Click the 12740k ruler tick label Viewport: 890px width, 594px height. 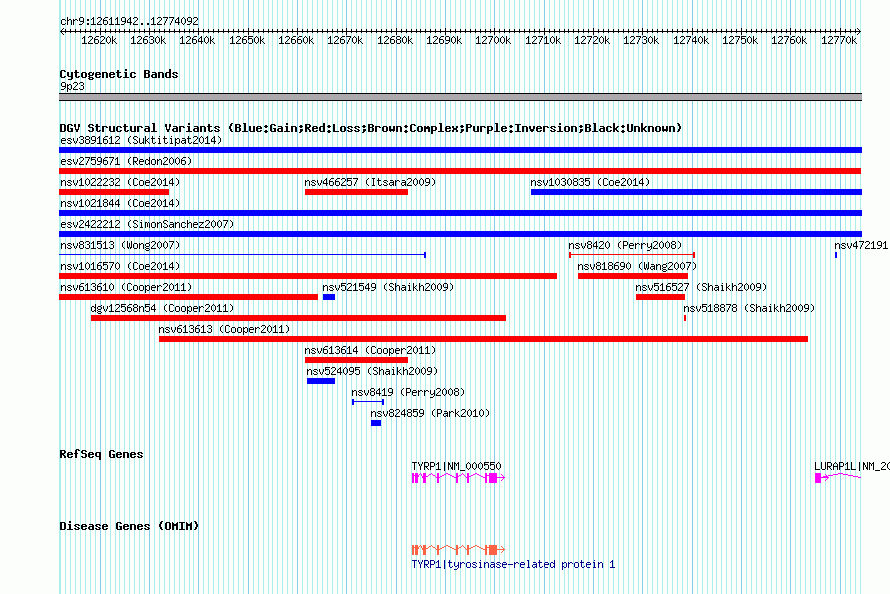pos(691,40)
